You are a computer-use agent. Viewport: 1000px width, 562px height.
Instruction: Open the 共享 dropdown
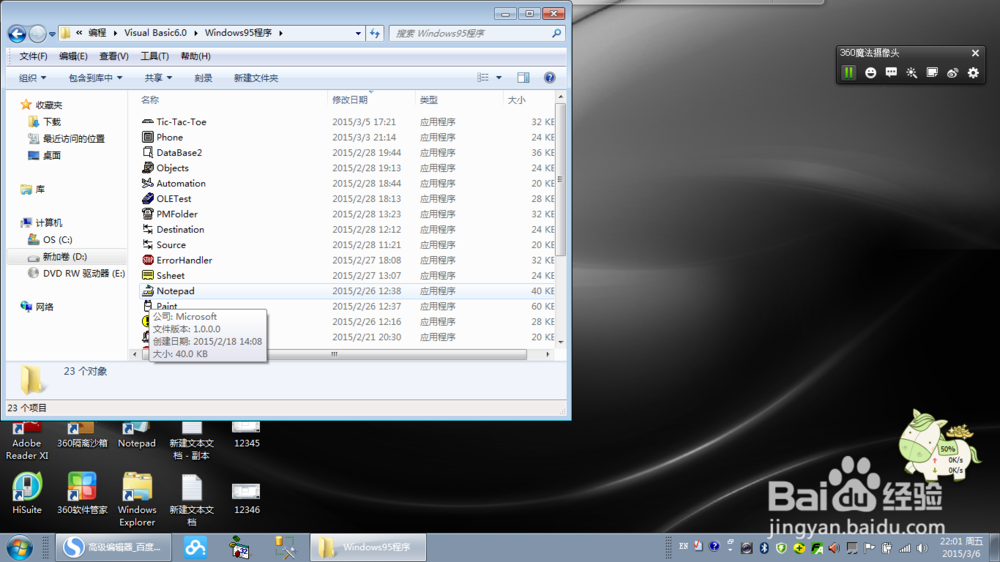coord(158,78)
